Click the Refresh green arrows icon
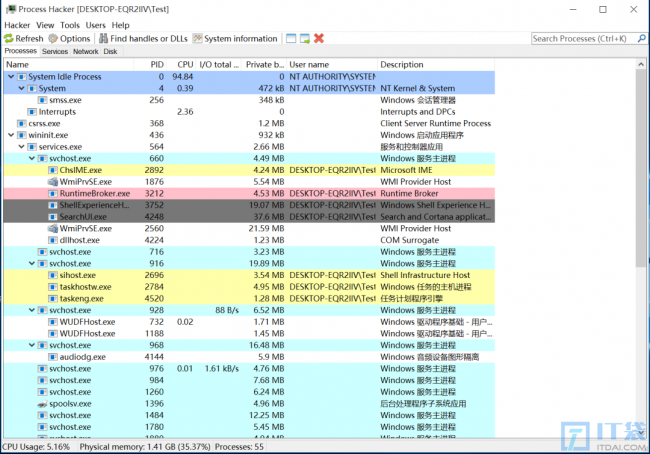This screenshot has width=650, height=454. [9, 39]
